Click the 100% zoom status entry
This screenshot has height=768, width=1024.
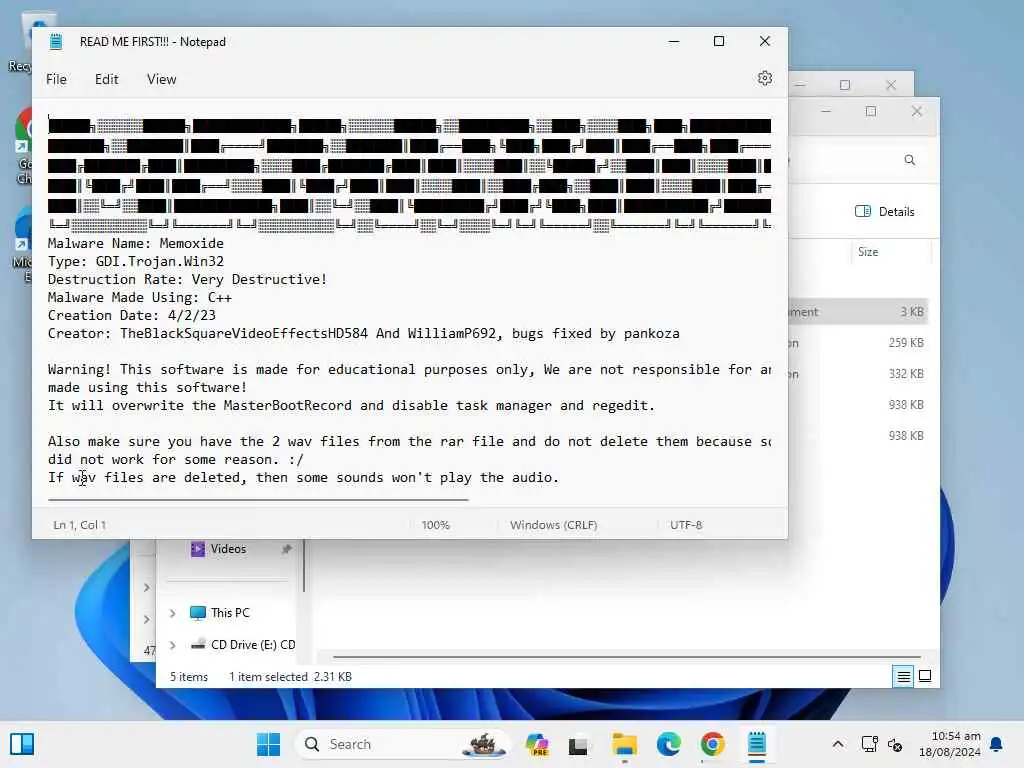436,524
